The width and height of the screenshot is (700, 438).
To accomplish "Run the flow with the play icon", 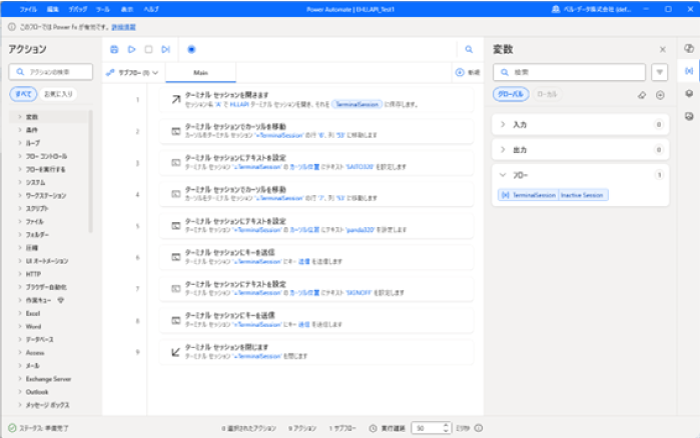I will pos(131,49).
